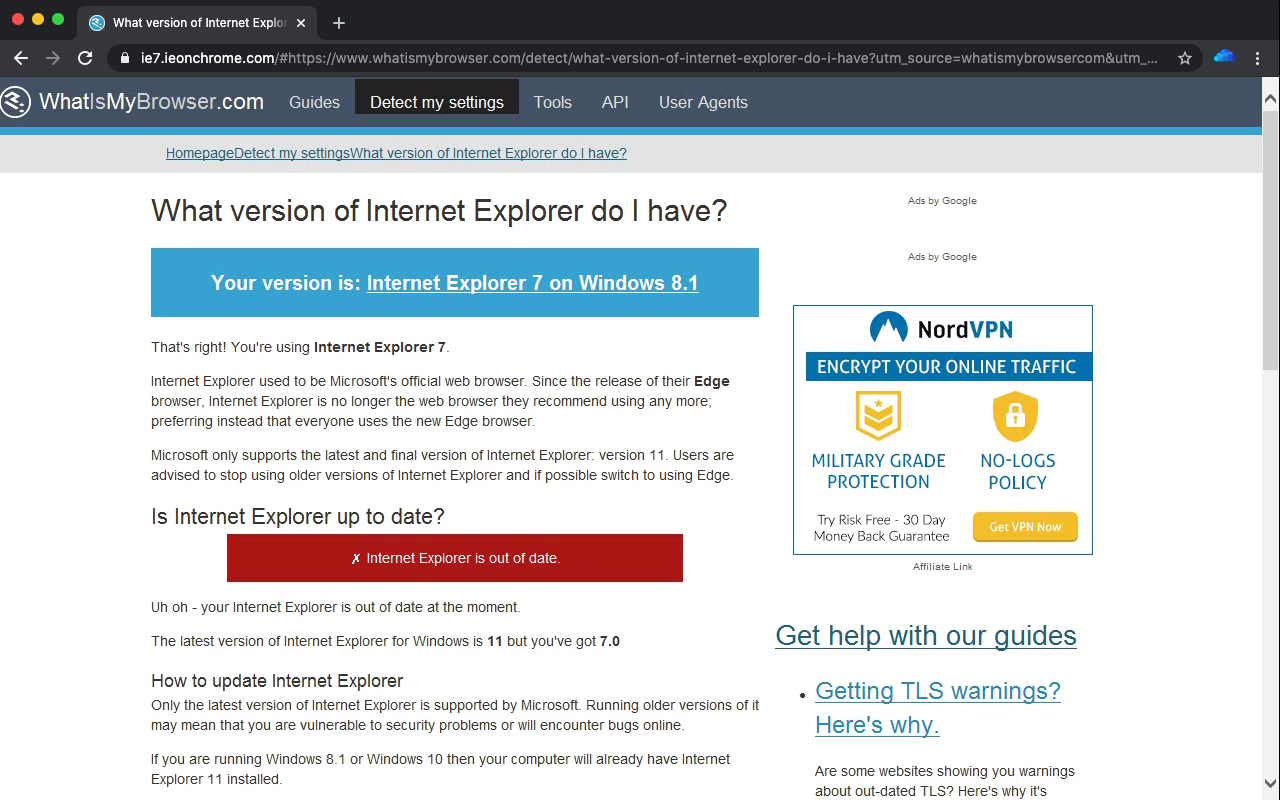The width and height of the screenshot is (1280, 800).
Task: Click NO-LOGS POLICY text
Action: coord(1018,471)
